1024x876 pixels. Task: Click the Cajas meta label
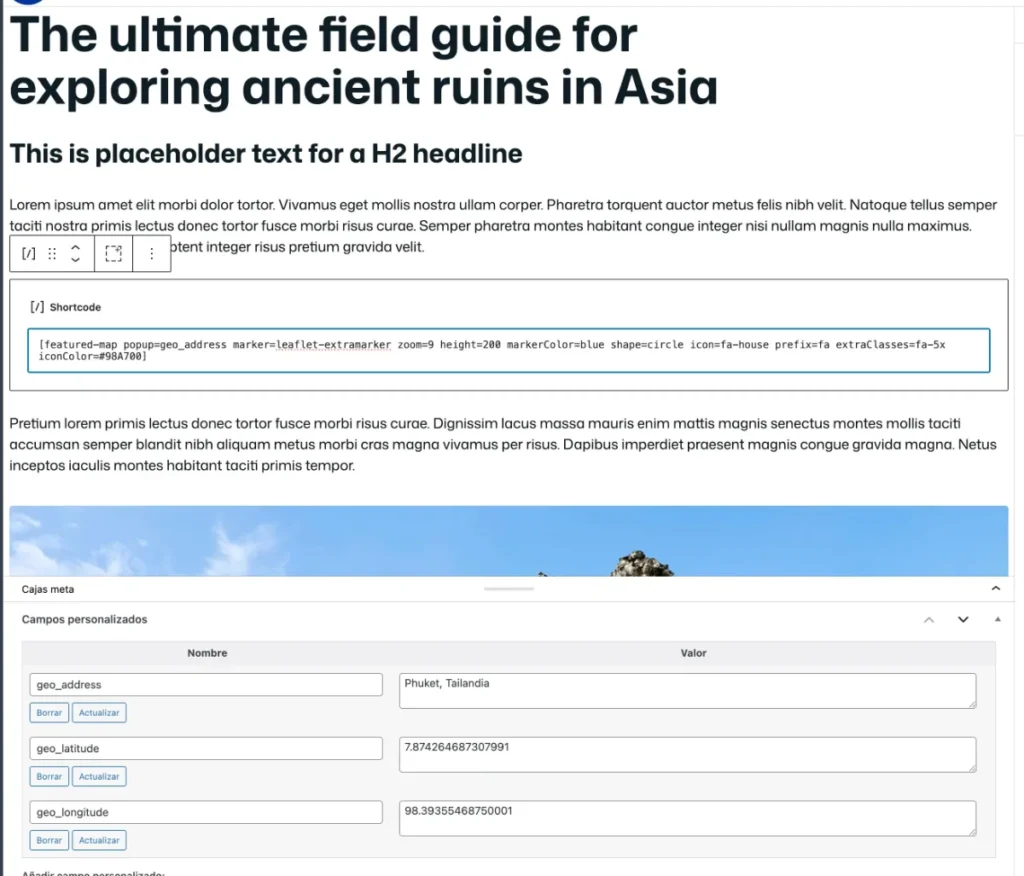click(48, 589)
